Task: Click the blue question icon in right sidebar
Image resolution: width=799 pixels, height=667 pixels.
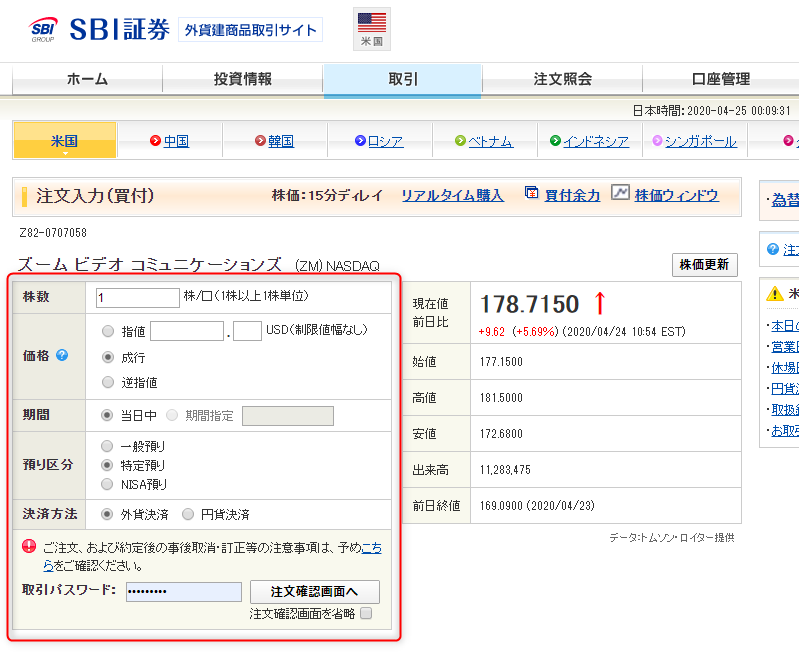Action: (773, 249)
